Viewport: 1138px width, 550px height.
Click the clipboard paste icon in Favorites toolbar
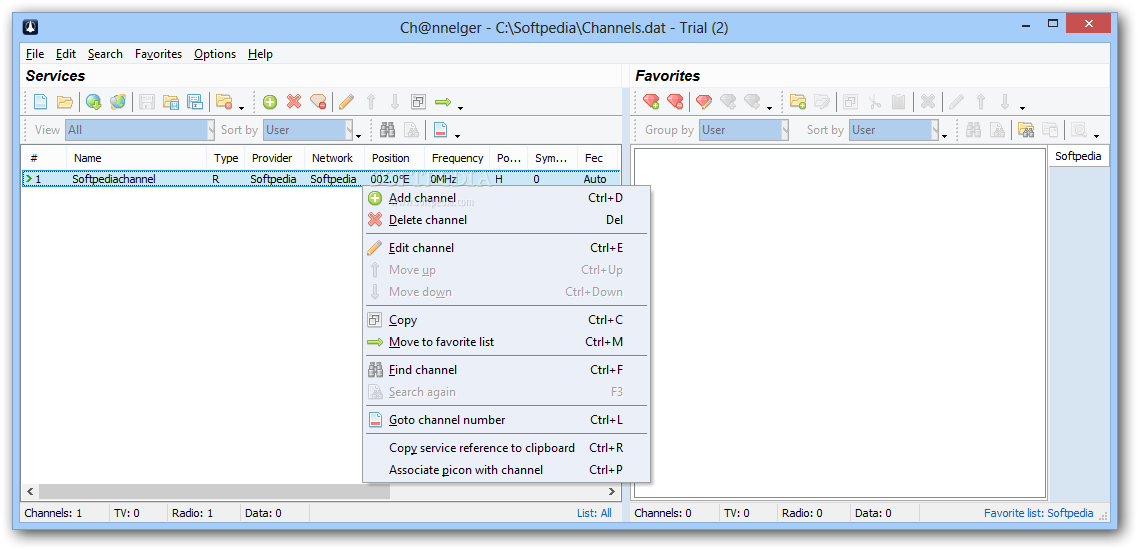point(898,102)
